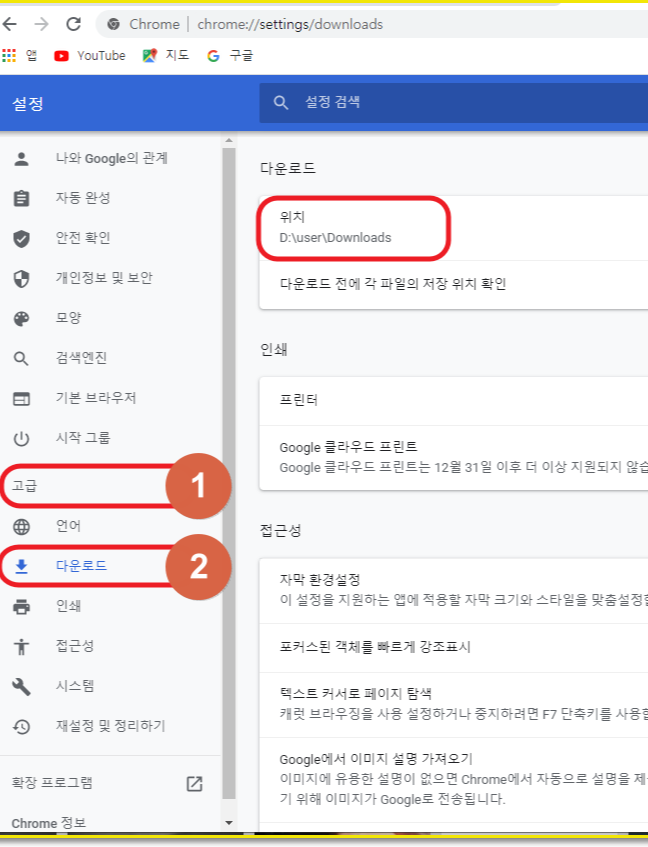Open the 구글 Google bookmark
The width and height of the screenshot is (648, 847).
(x=230, y=56)
